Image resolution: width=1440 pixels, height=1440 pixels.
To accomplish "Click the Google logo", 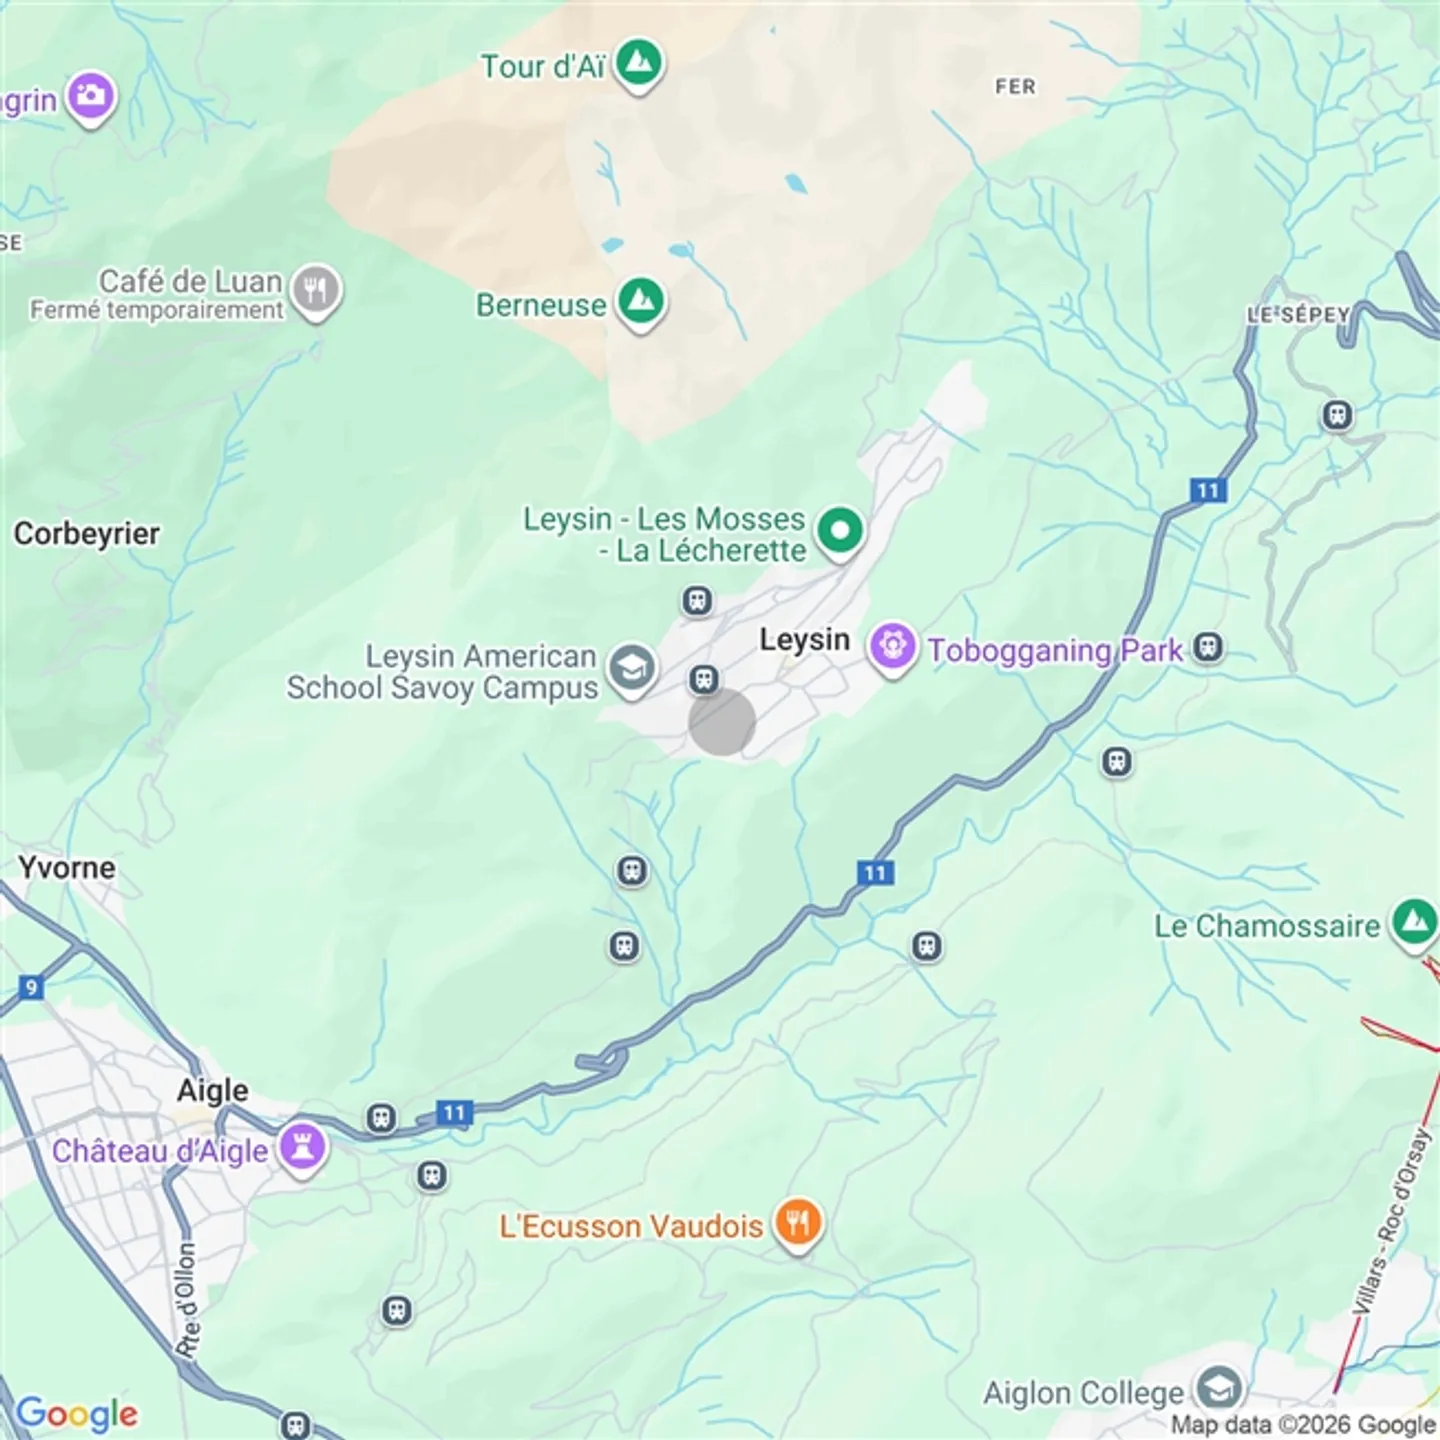I will pos(77,1413).
